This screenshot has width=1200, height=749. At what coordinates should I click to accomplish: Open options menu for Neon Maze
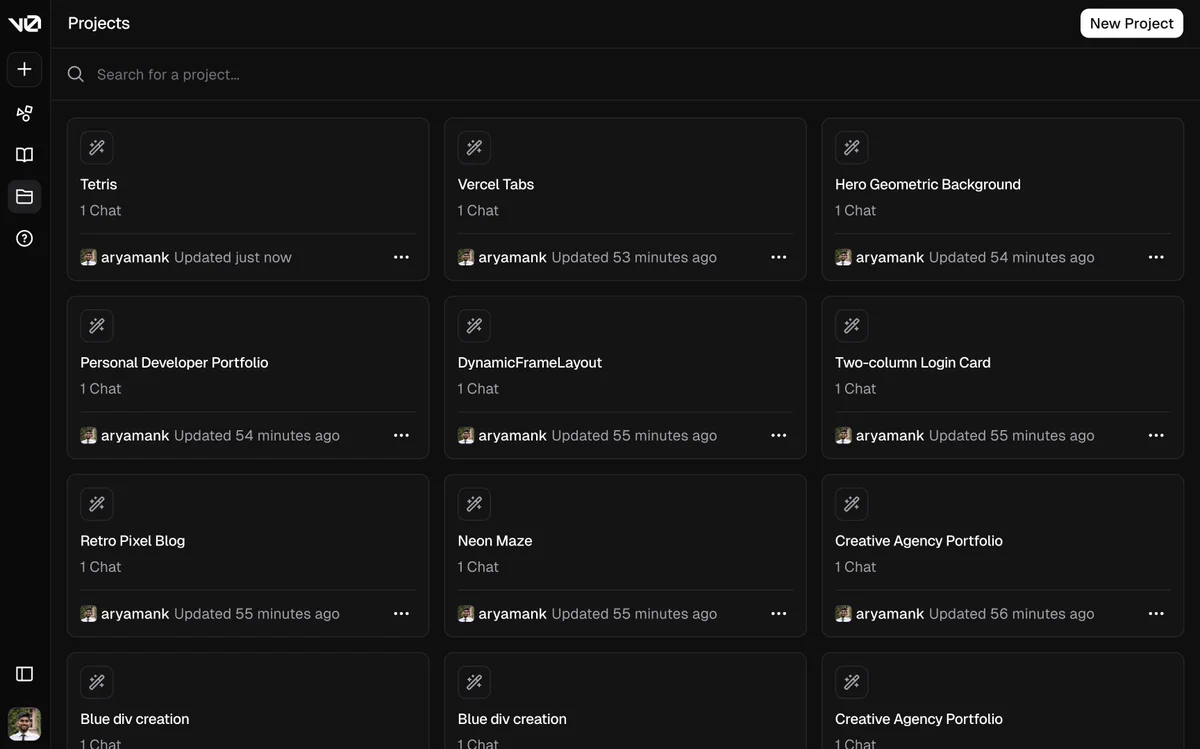[779, 613]
